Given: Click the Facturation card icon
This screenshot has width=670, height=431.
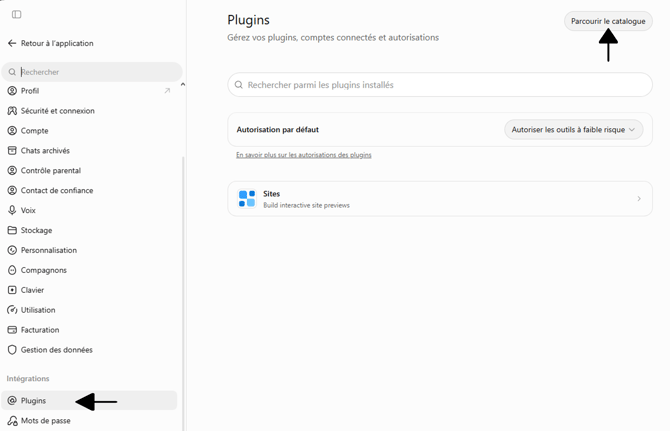Looking at the screenshot, I should [12, 330].
